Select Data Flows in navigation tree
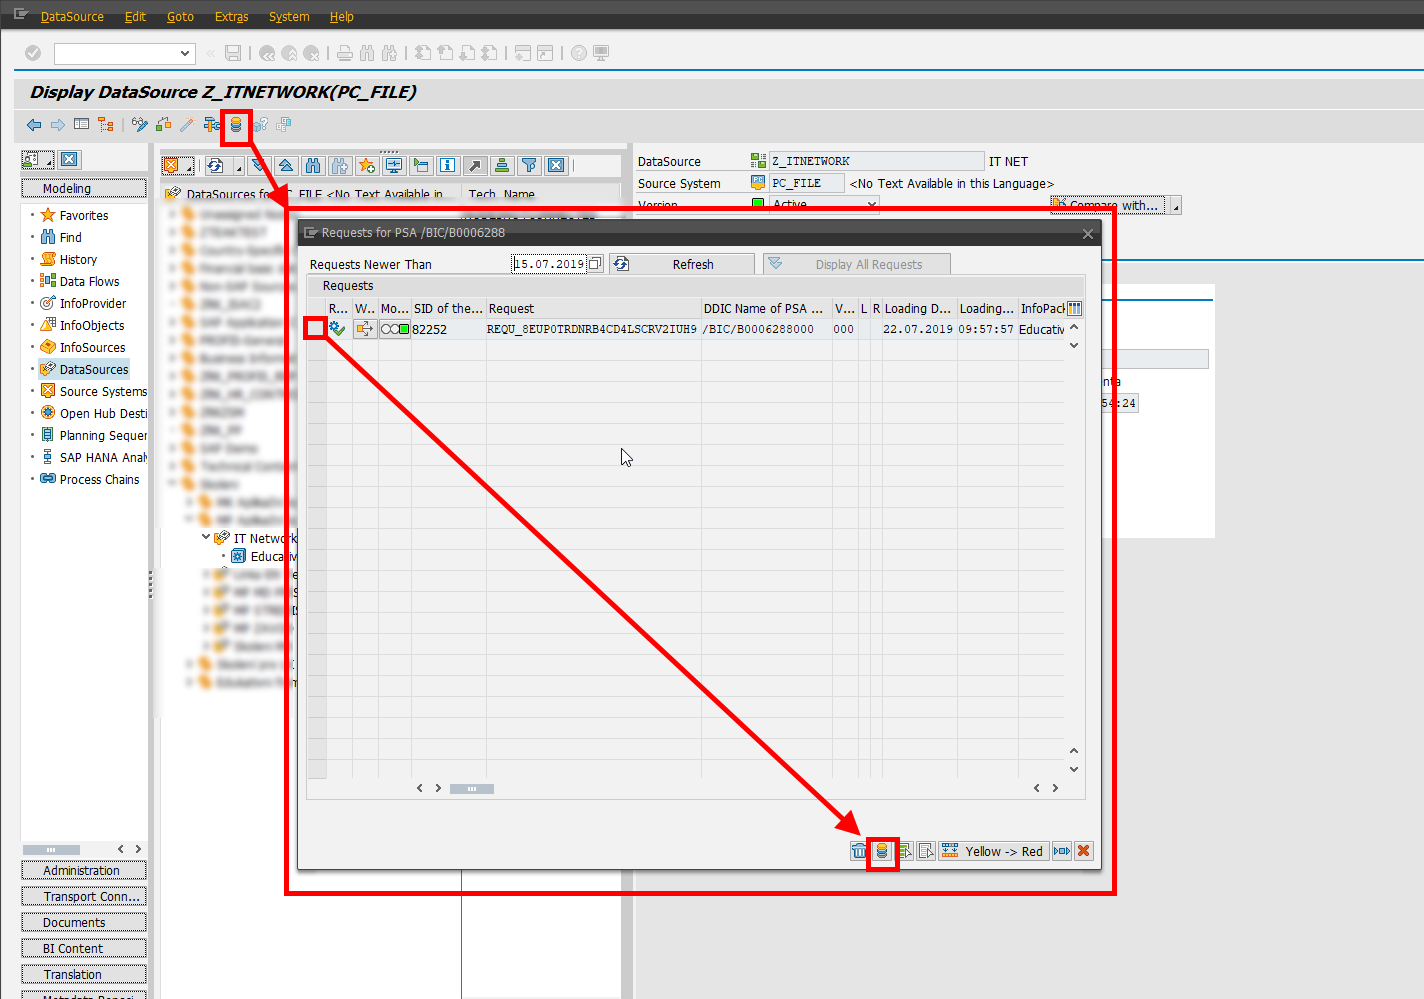The width and height of the screenshot is (1424, 999). (x=89, y=281)
